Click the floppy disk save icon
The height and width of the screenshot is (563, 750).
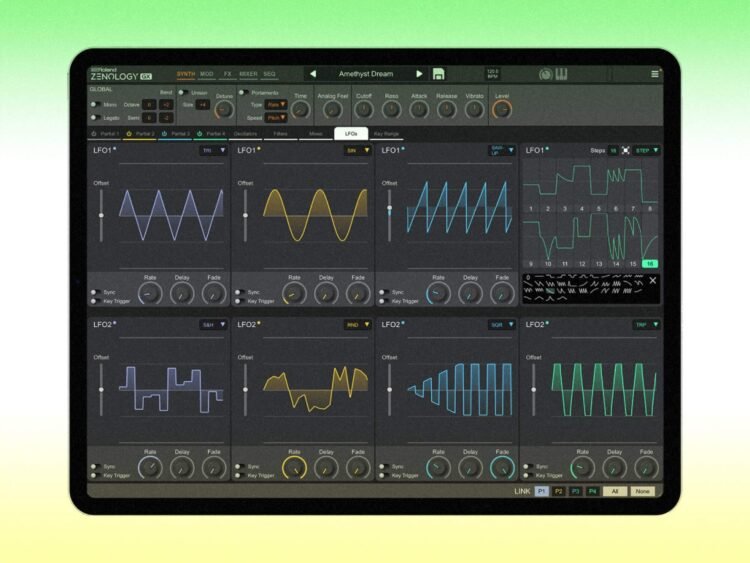438,74
